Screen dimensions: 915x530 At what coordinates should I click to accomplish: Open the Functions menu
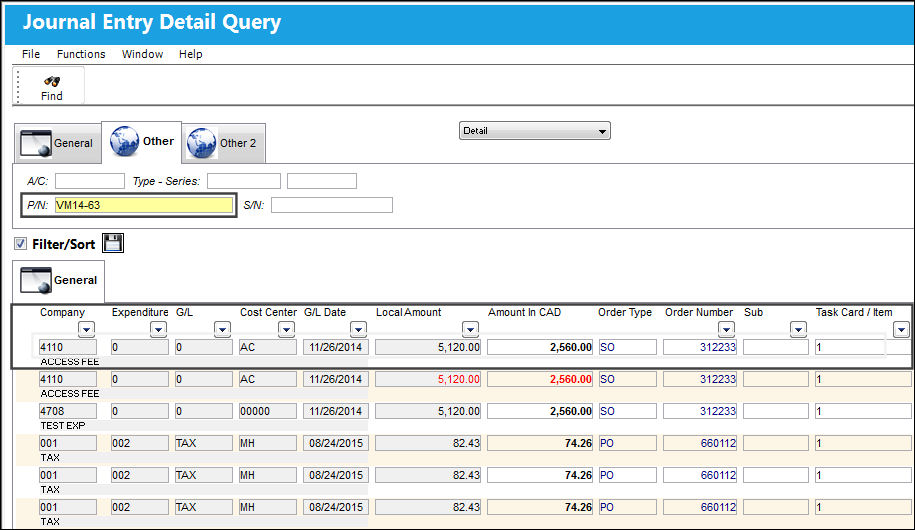click(81, 54)
